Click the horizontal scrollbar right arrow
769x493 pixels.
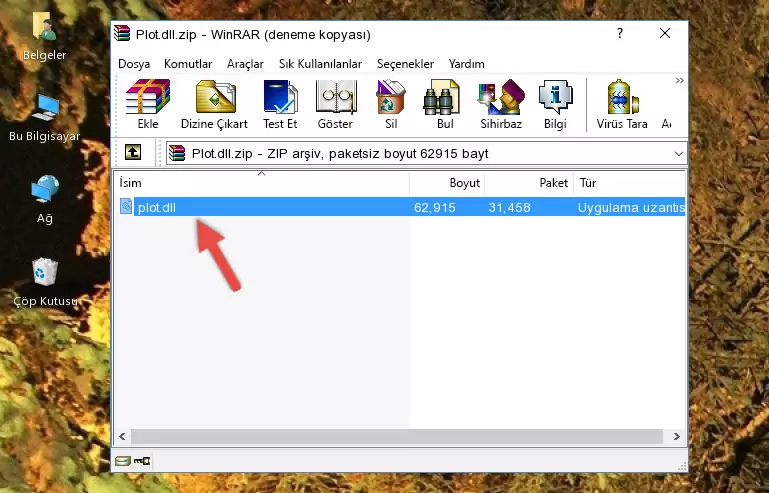pyautogui.click(x=677, y=436)
